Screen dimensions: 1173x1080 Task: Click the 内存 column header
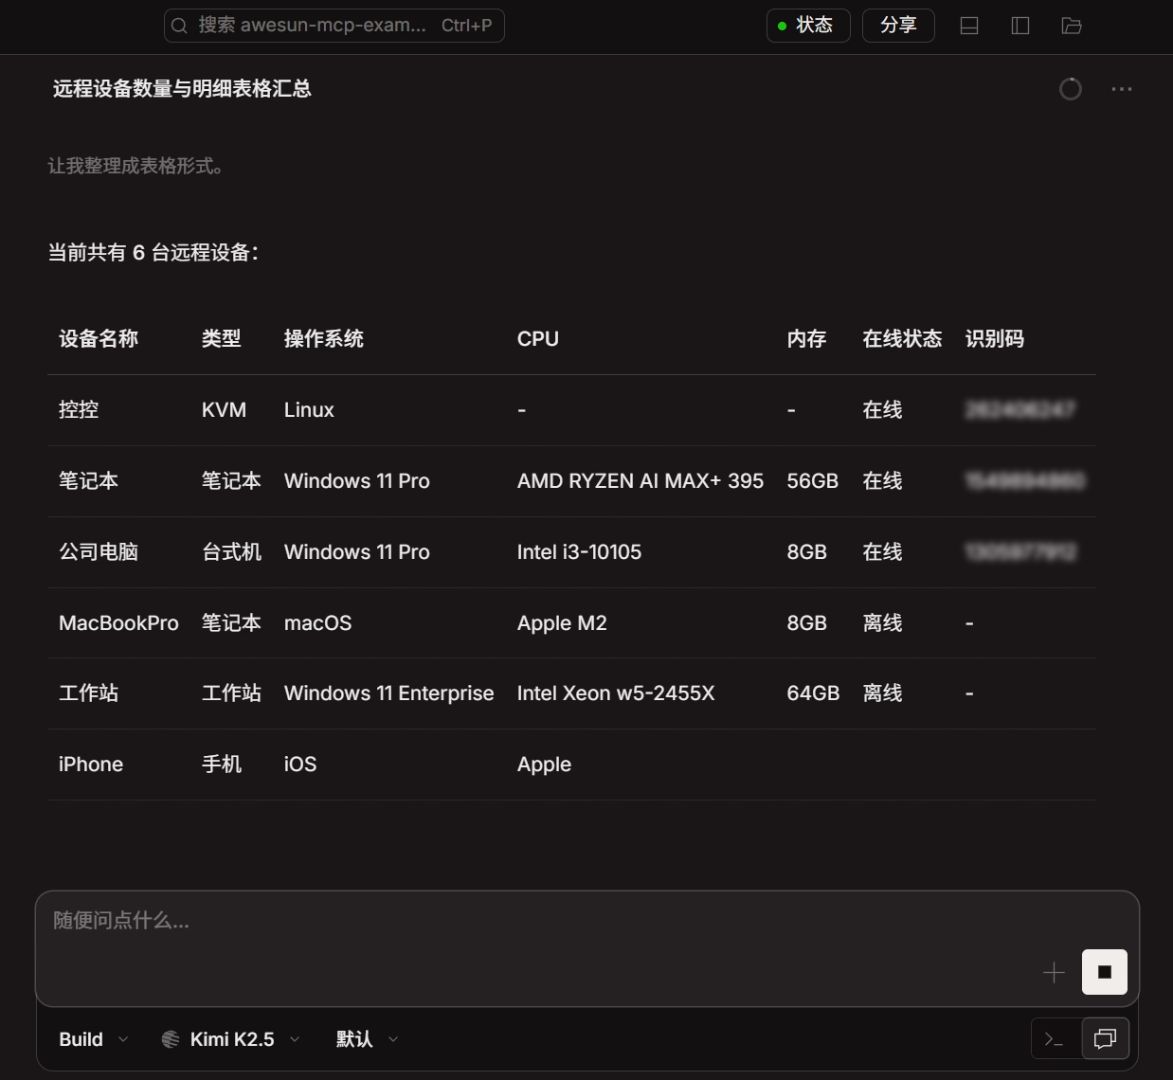806,339
